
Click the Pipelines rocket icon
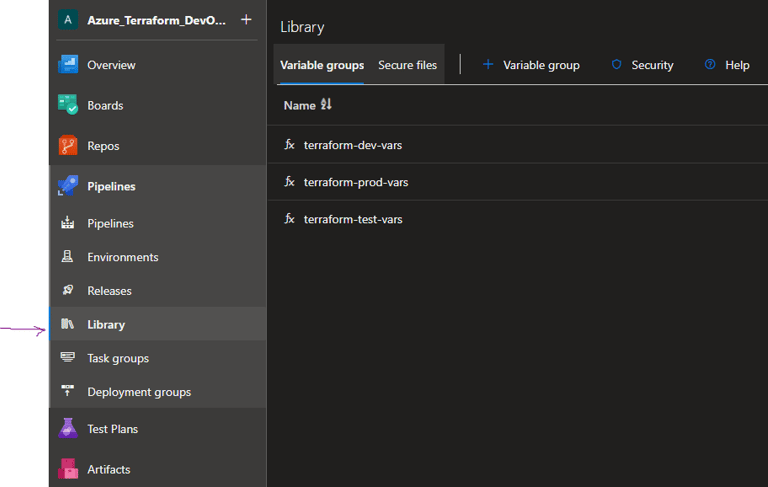pos(68,186)
